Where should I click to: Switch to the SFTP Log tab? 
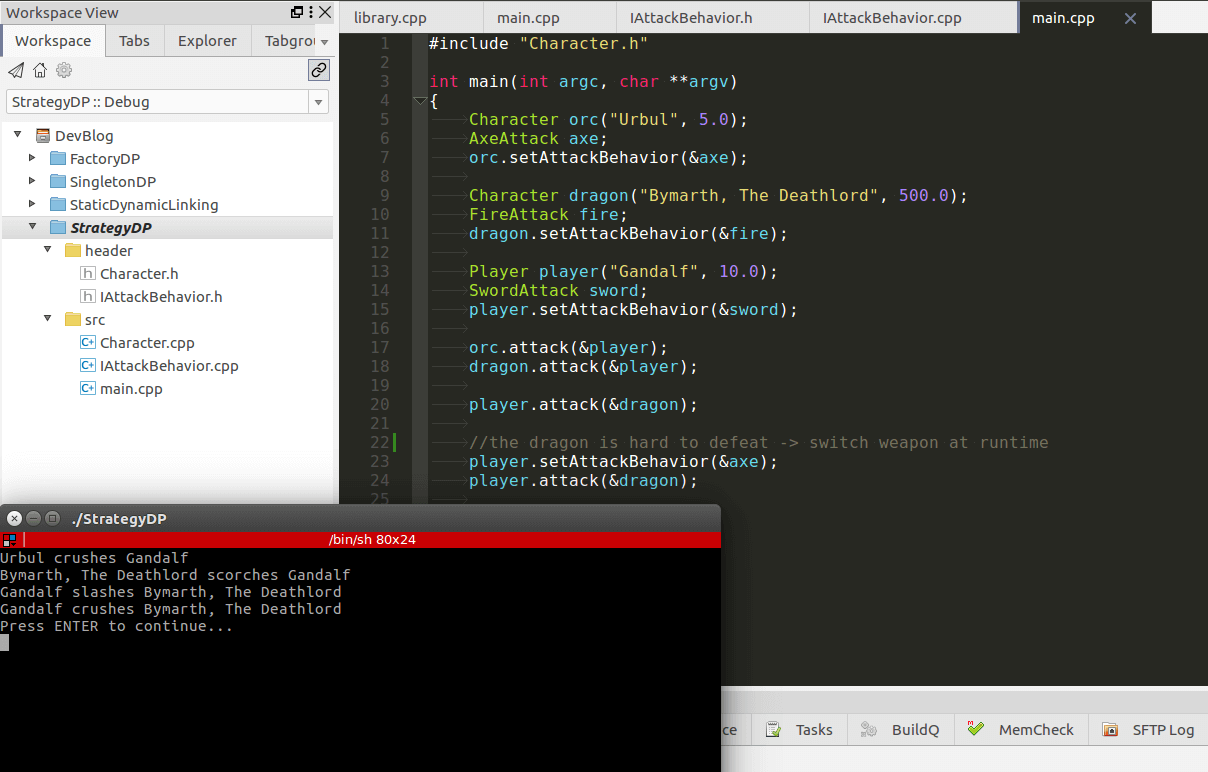(1162, 730)
